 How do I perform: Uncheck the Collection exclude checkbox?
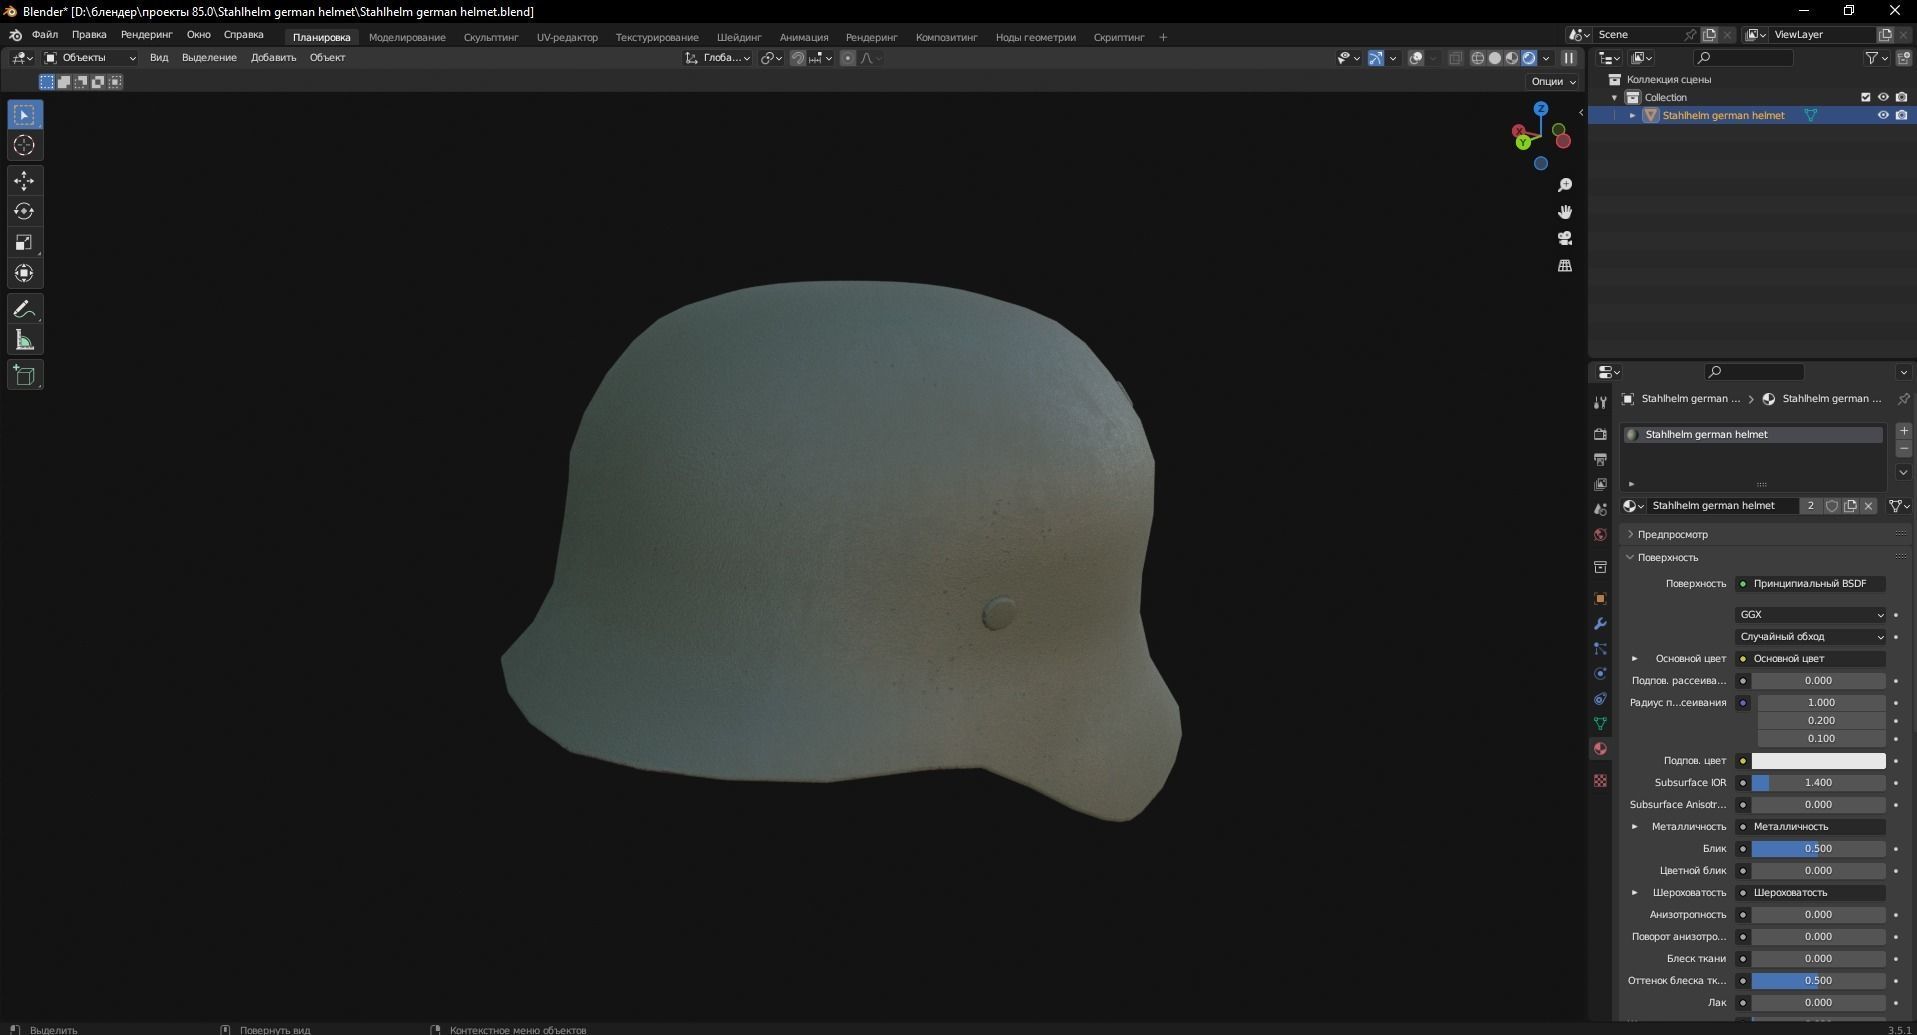coord(1865,97)
